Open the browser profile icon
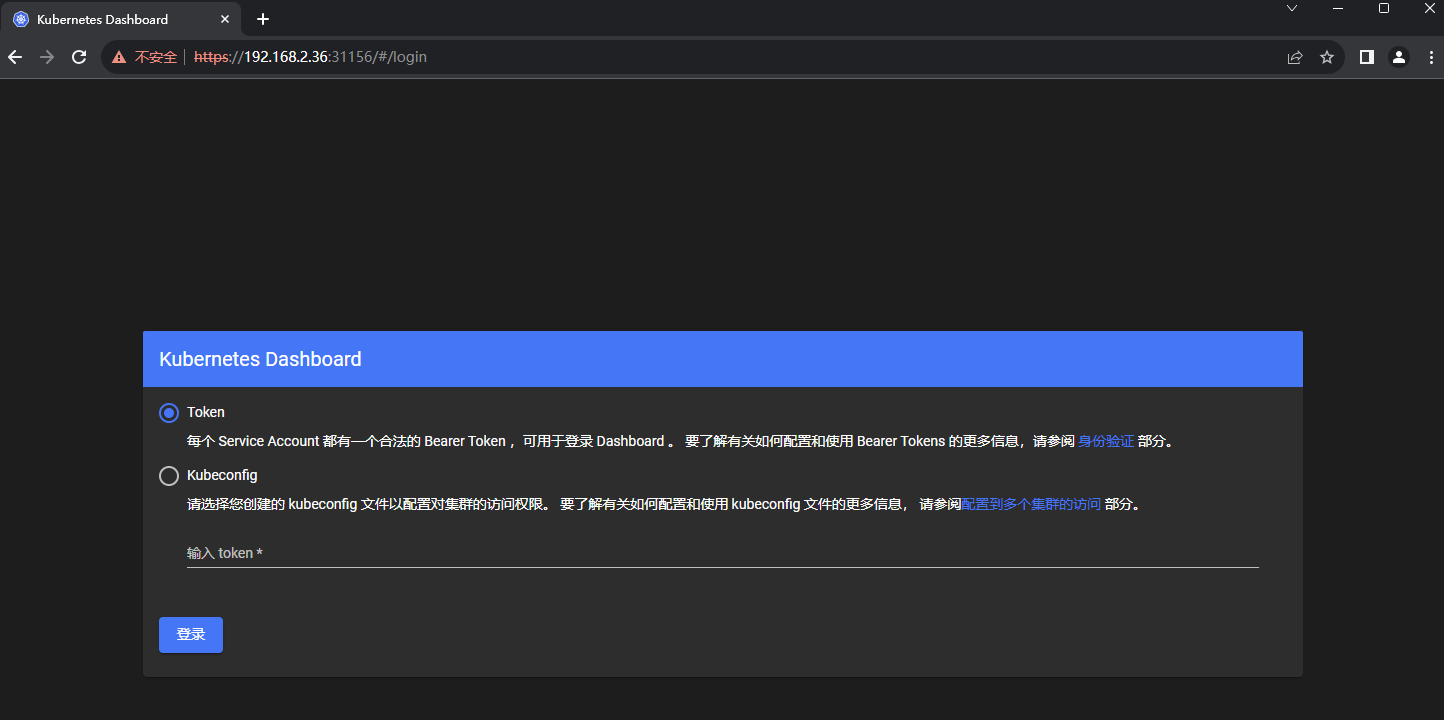Image resolution: width=1444 pixels, height=720 pixels. (1399, 57)
